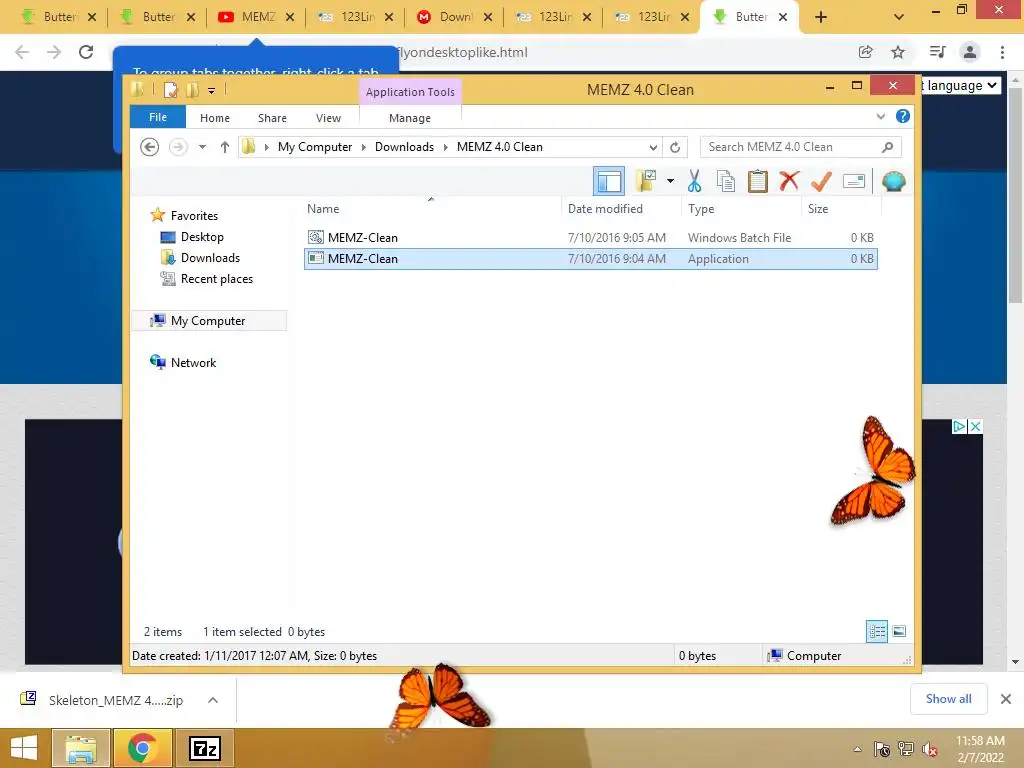Open Chrome's media control icon

click(937, 52)
